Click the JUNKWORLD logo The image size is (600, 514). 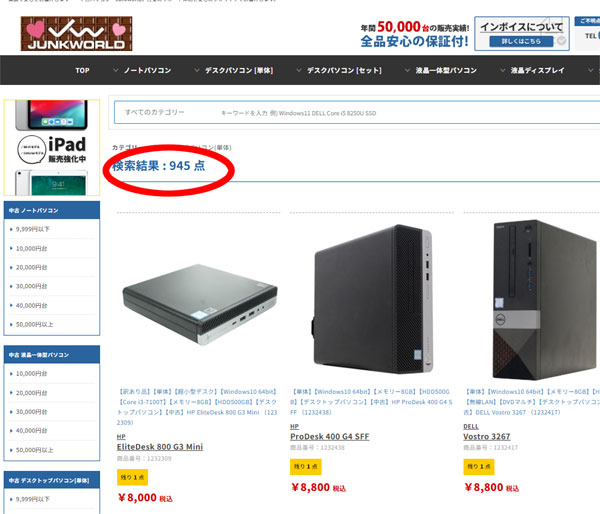(x=77, y=34)
